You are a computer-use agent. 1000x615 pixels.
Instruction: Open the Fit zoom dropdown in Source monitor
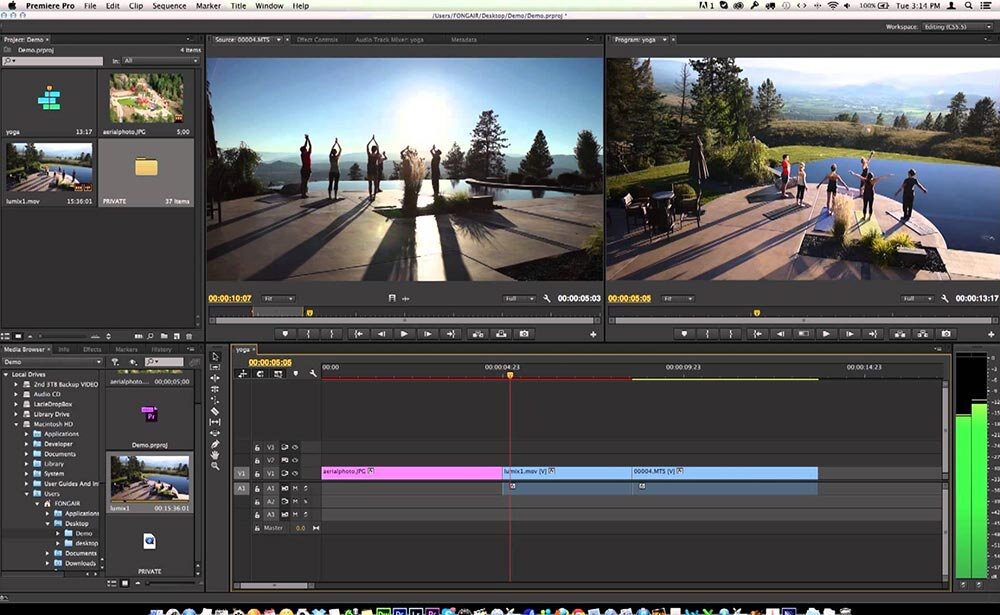pos(277,298)
